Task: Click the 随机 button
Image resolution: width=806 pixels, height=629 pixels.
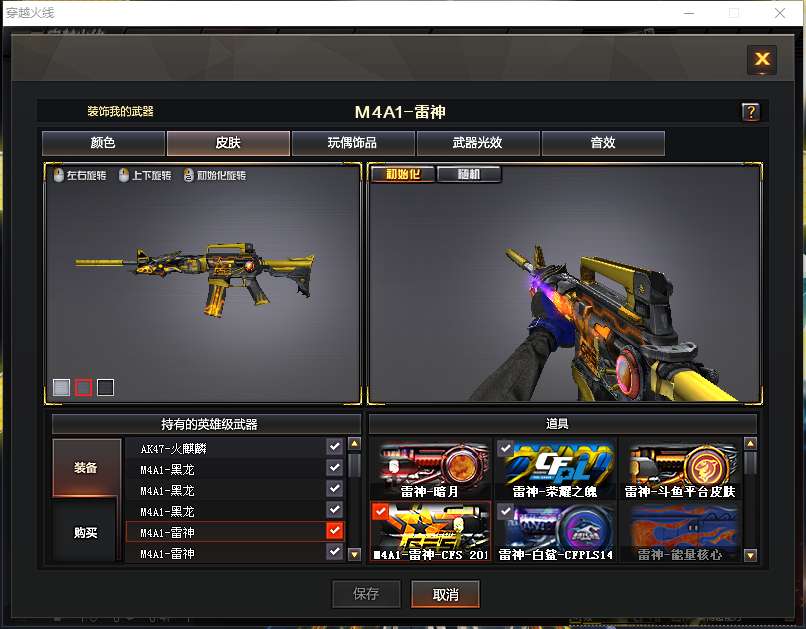Action: pyautogui.click(x=469, y=174)
